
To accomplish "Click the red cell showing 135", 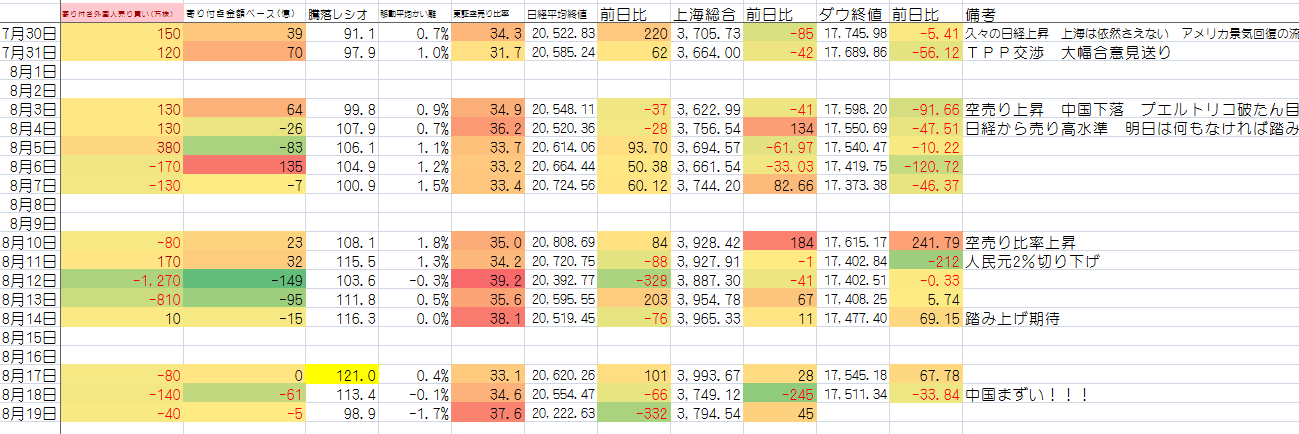I will pyautogui.click(x=245, y=167).
